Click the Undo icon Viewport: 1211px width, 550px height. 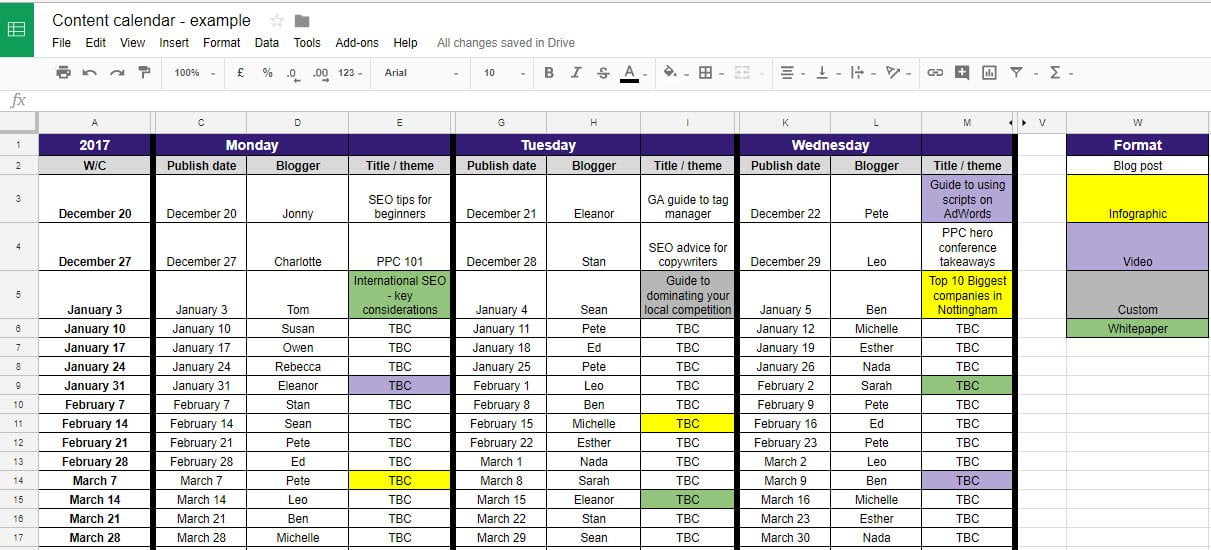point(90,72)
